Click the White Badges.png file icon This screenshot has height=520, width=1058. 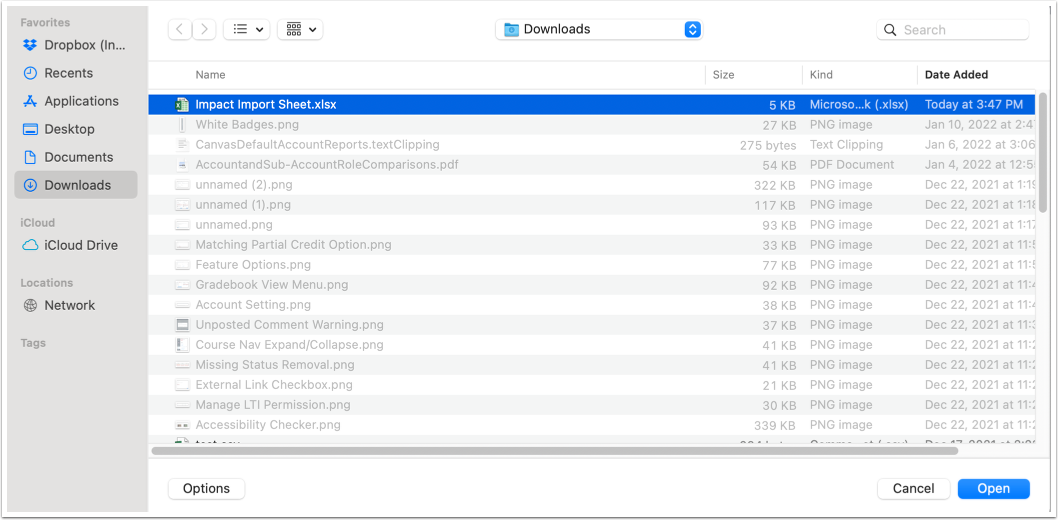pos(182,125)
